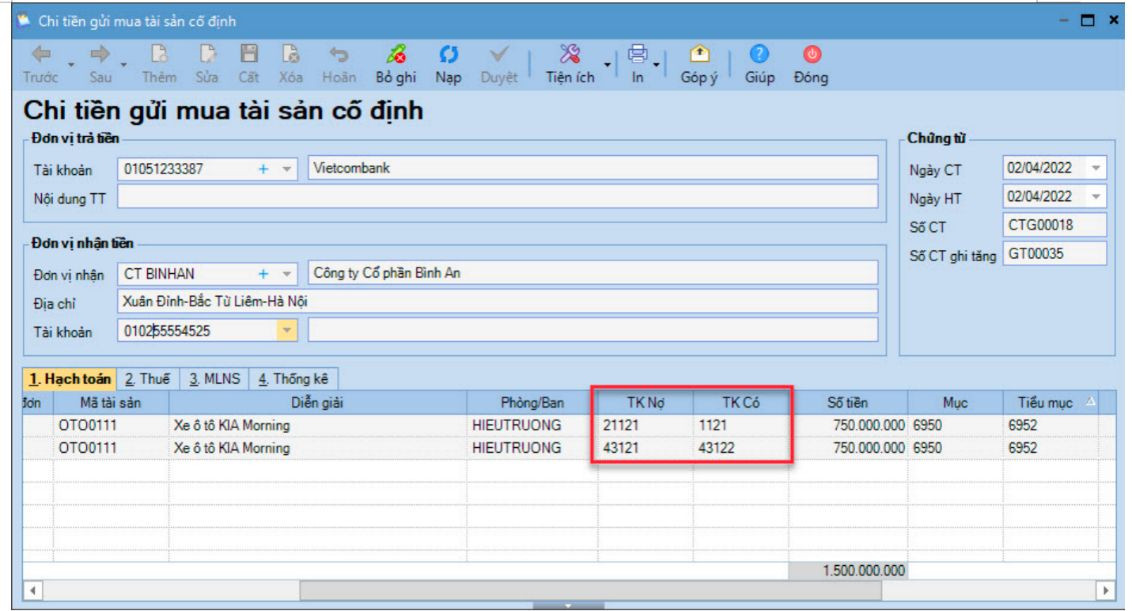Select TK Có cell 43122
The image size is (1132, 611).
(741, 448)
